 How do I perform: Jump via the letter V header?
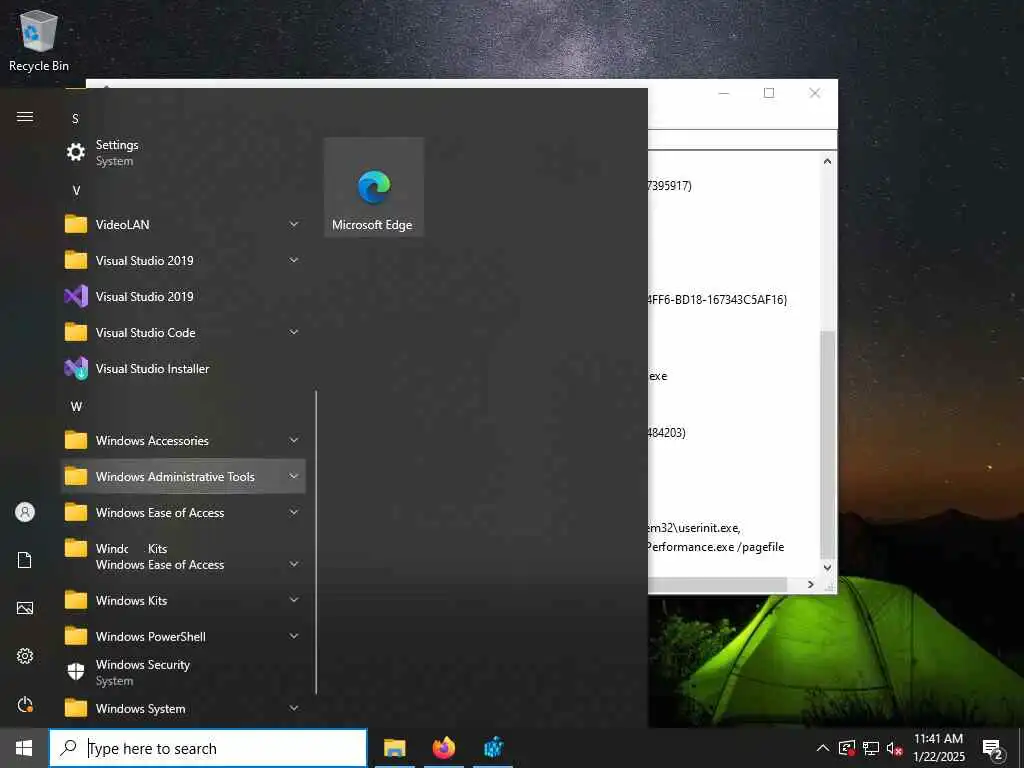tap(76, 191)
